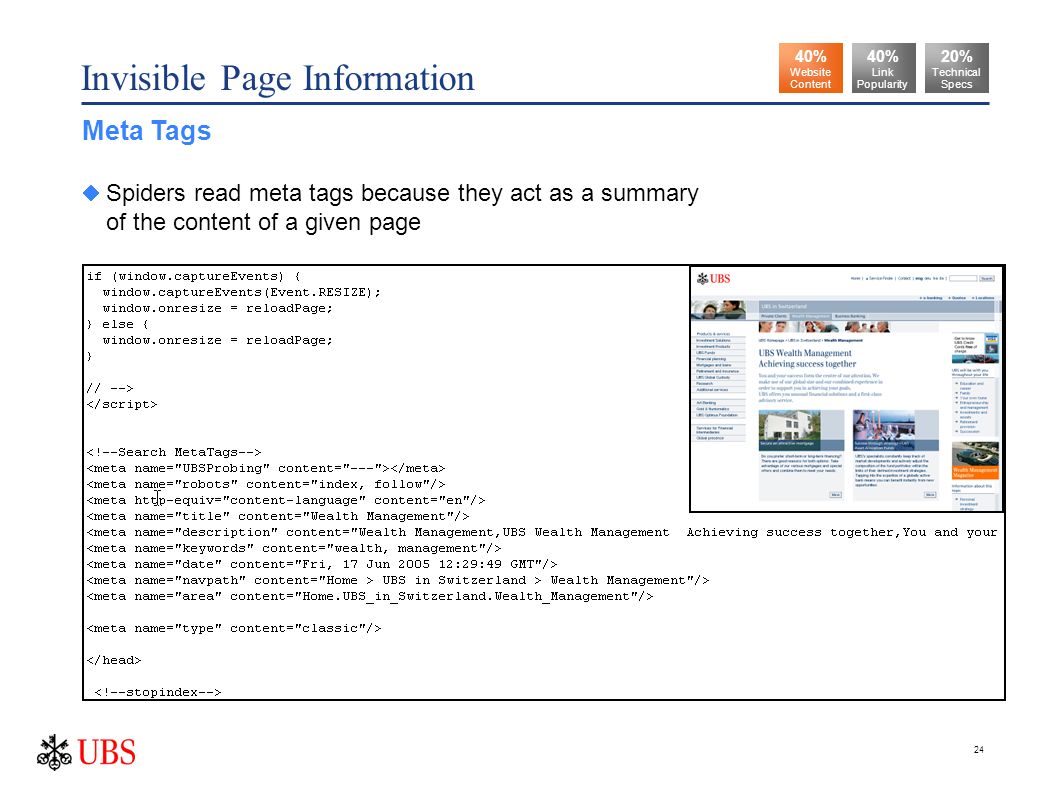
Task: Click the blue diamond bullet point
Action: point(91,193)
